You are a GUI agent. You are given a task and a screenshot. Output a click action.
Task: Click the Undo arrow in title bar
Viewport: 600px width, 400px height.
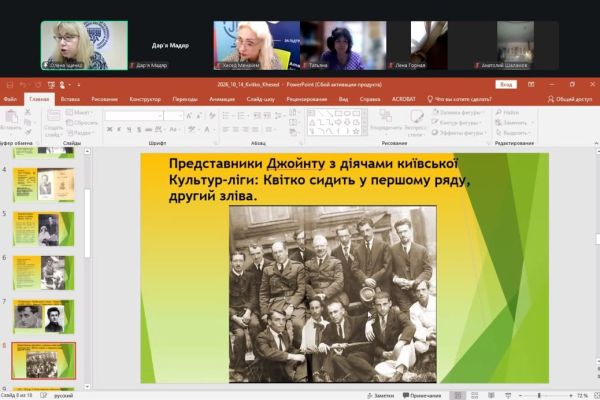pos(23,85)
